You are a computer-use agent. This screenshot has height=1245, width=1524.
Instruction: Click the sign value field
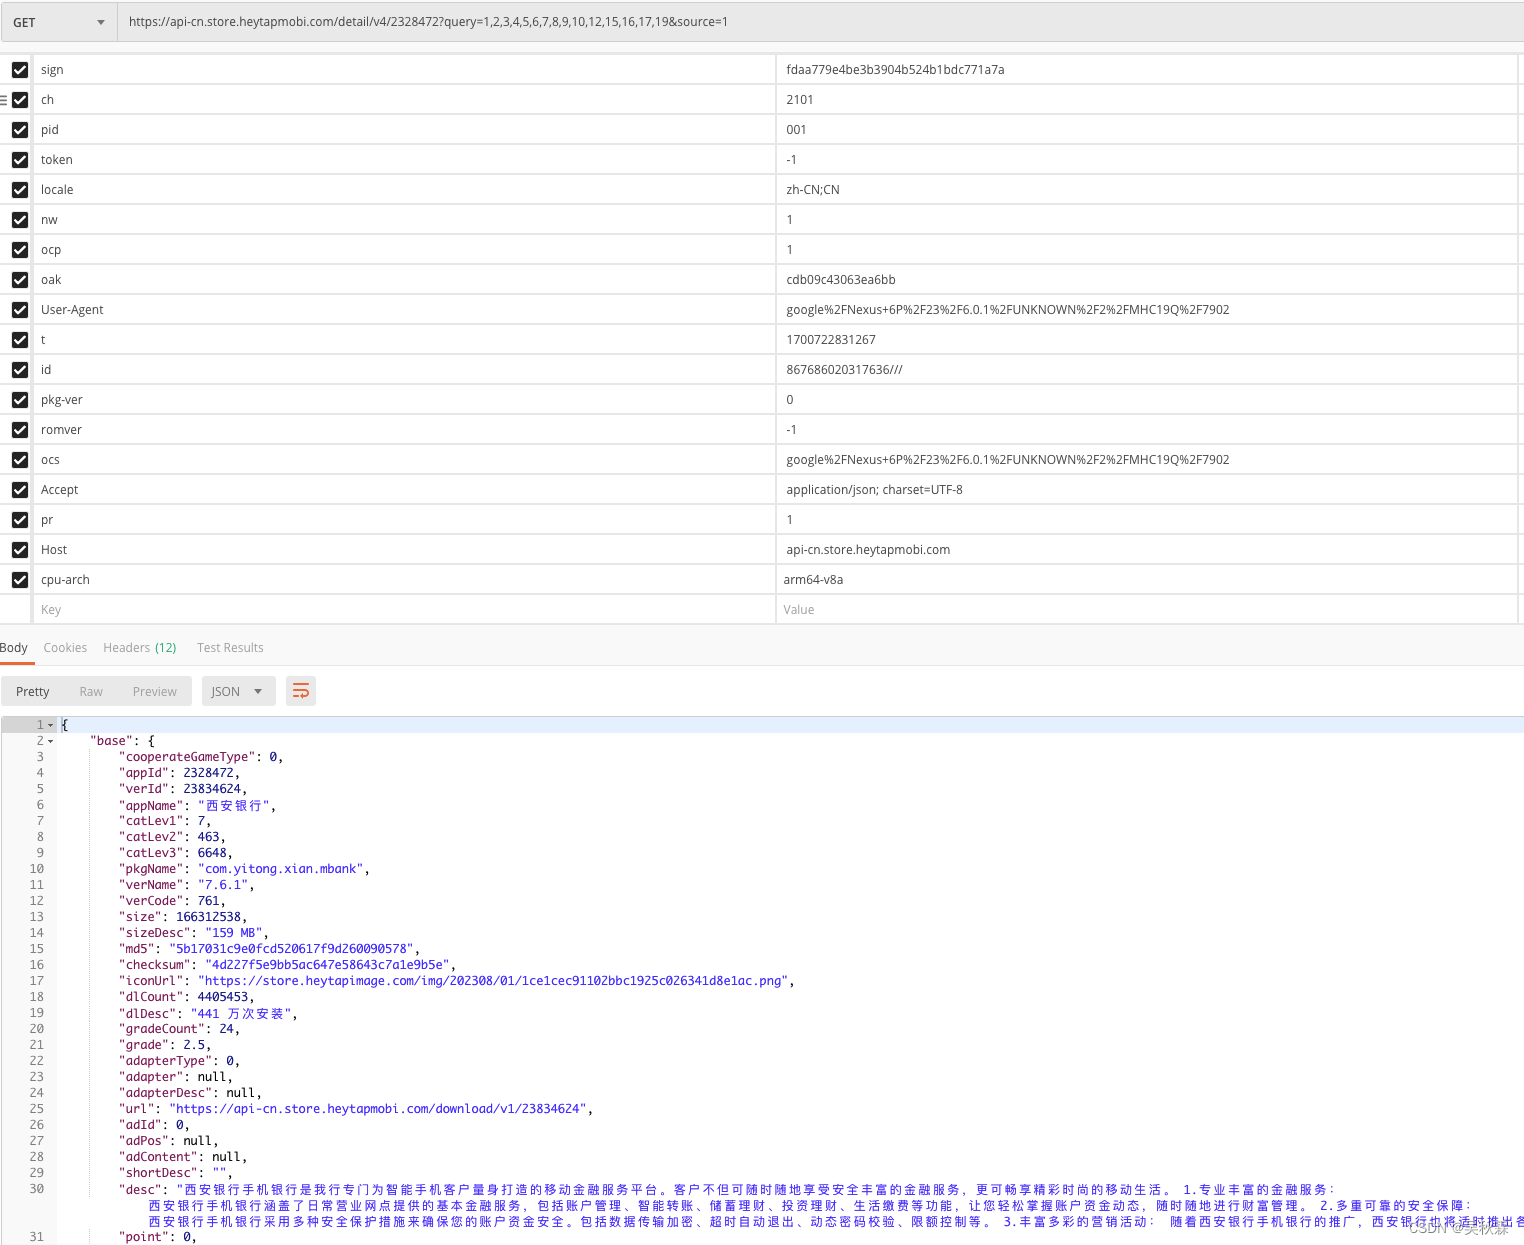[x=1147, y=70]
